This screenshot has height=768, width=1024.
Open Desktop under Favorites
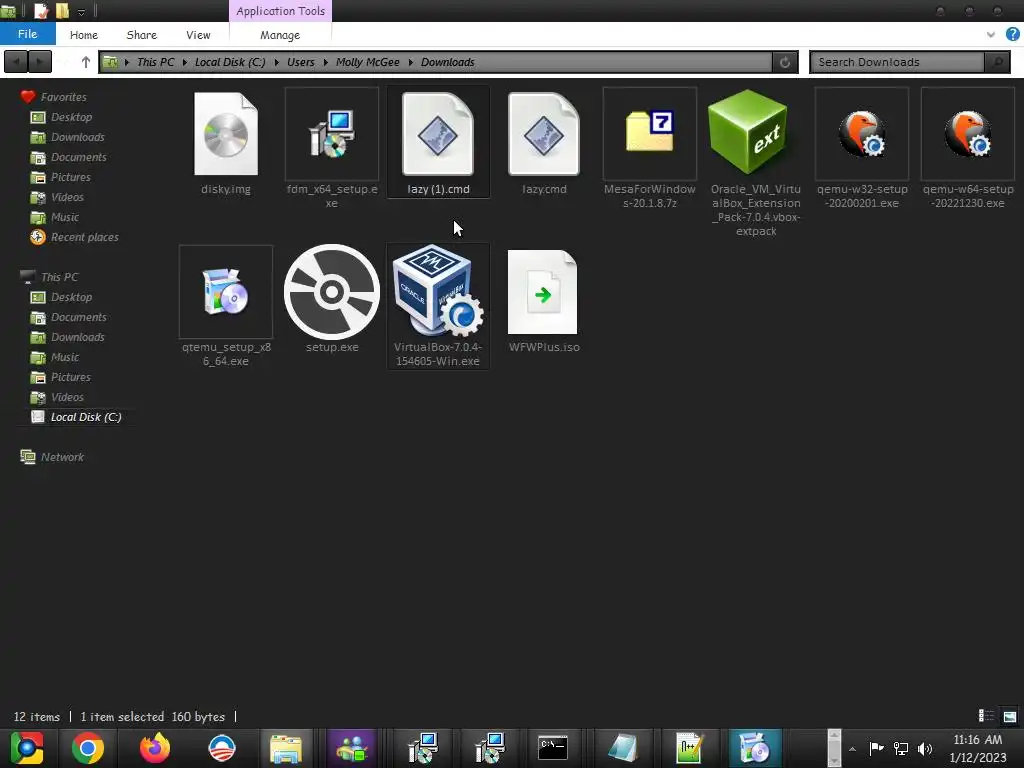71,117
